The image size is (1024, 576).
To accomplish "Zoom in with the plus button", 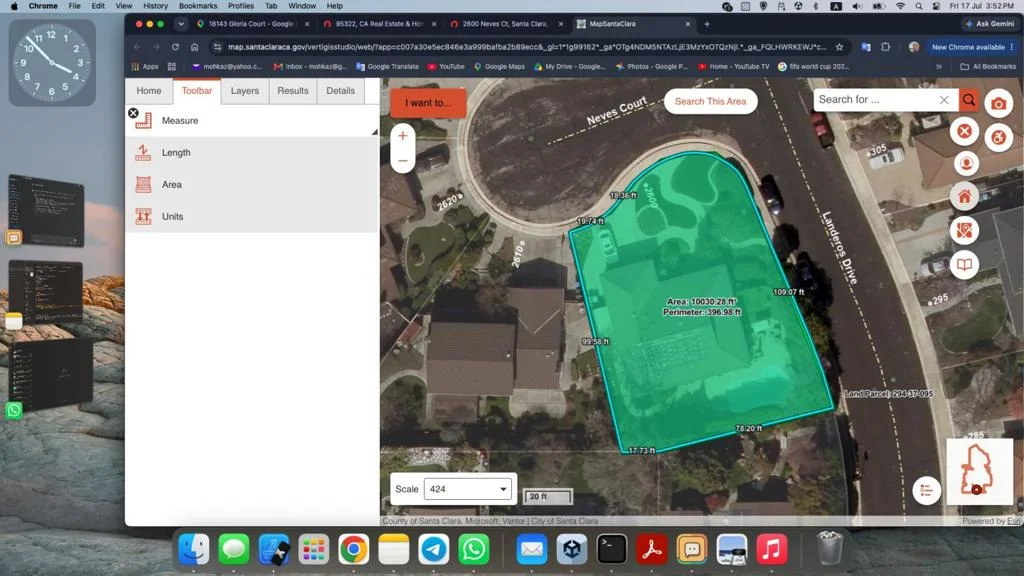I will 402,136.
